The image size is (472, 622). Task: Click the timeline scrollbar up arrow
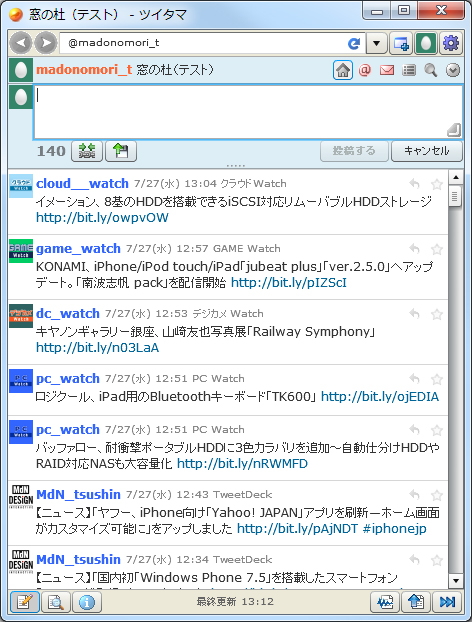point(456,177)
